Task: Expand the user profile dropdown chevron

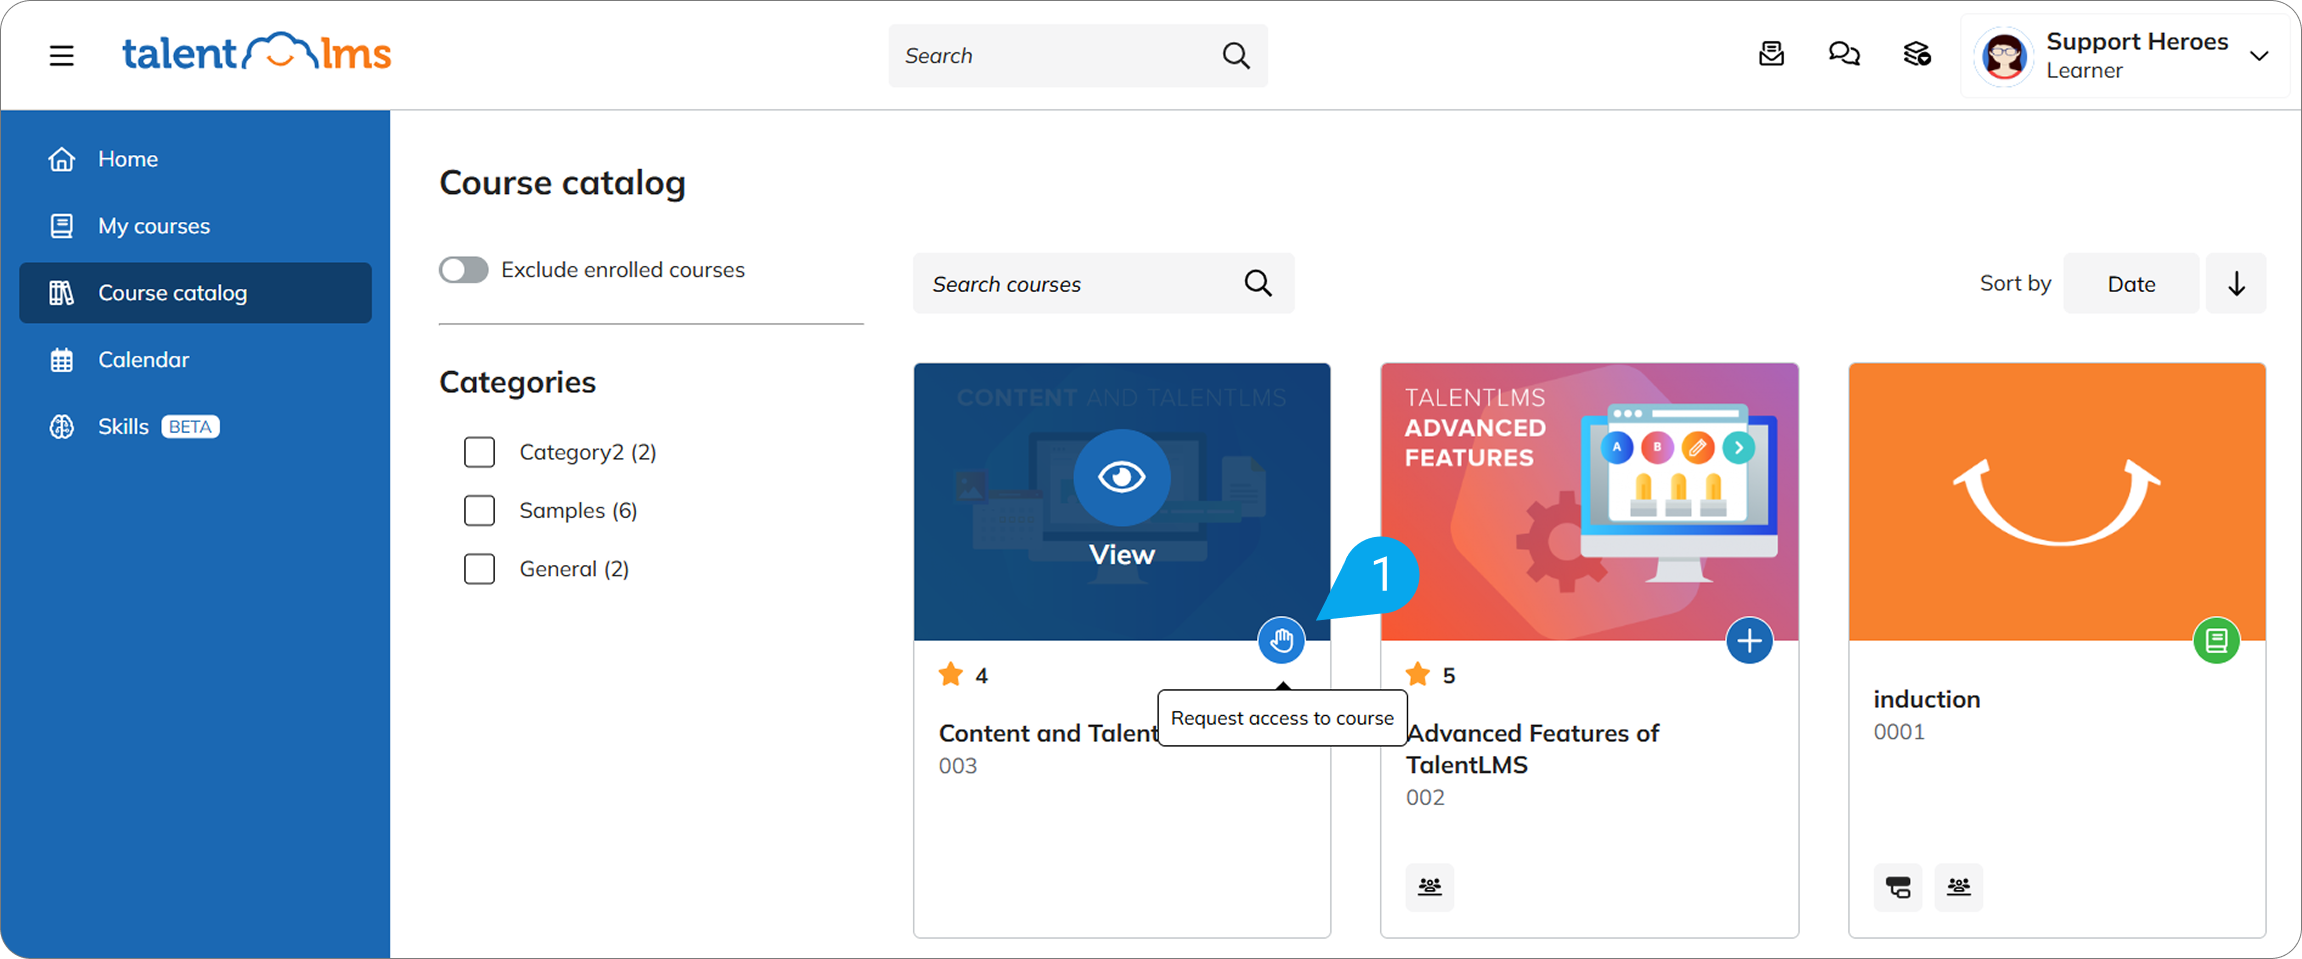Action: 2259,56
